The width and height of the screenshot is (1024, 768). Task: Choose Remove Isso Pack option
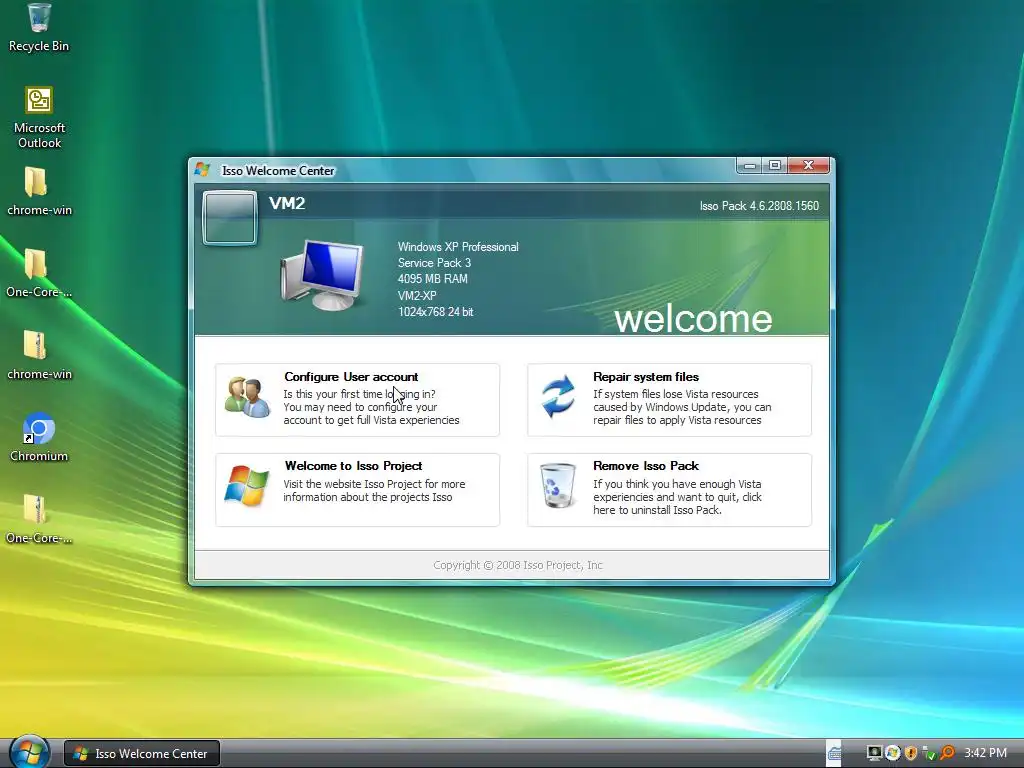[x=669, y=490]
